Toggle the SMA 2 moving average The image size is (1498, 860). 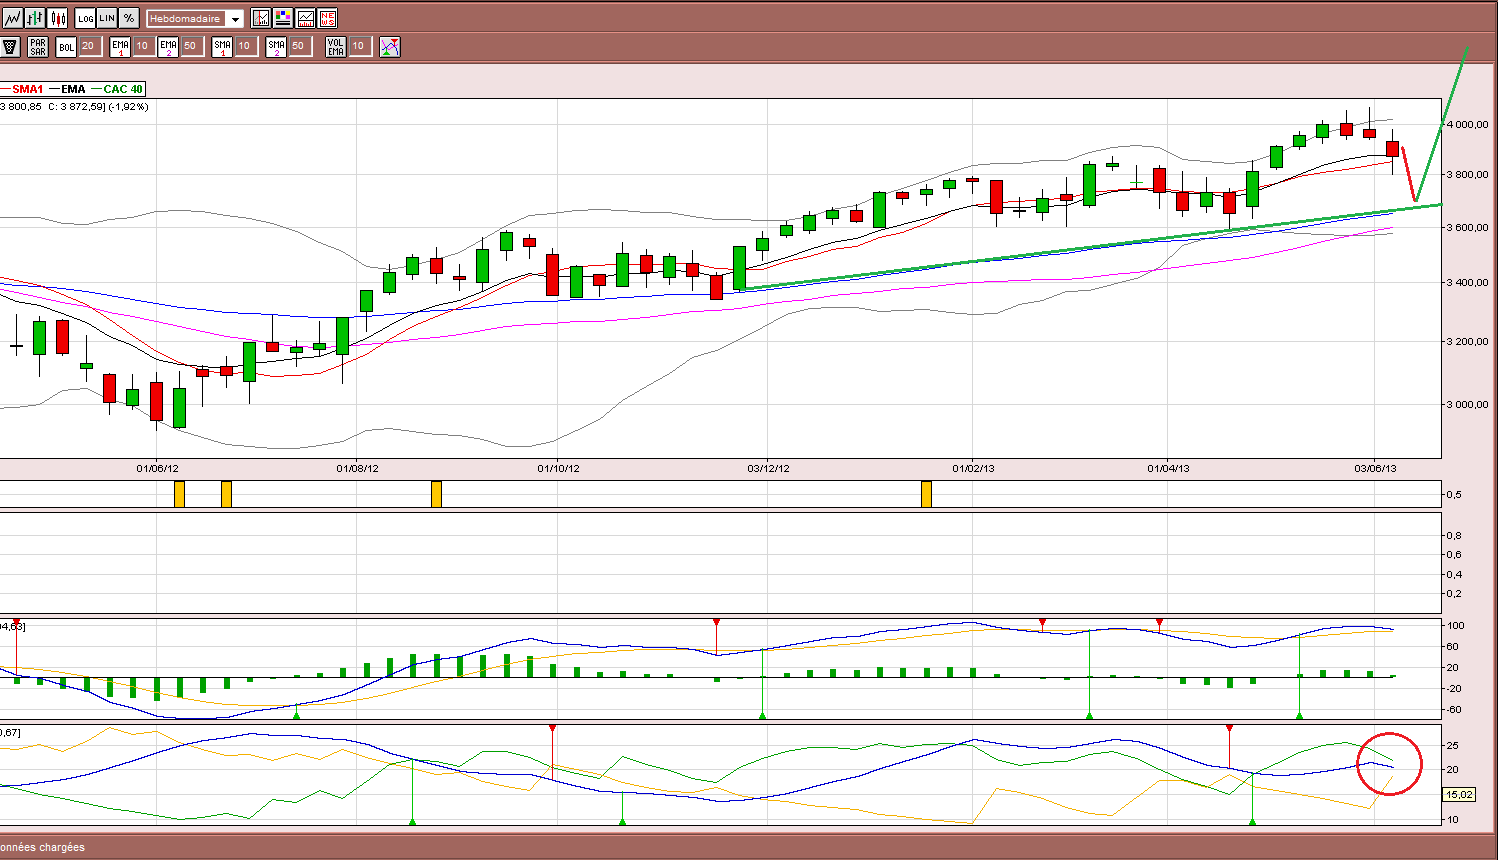coord(276,46)
